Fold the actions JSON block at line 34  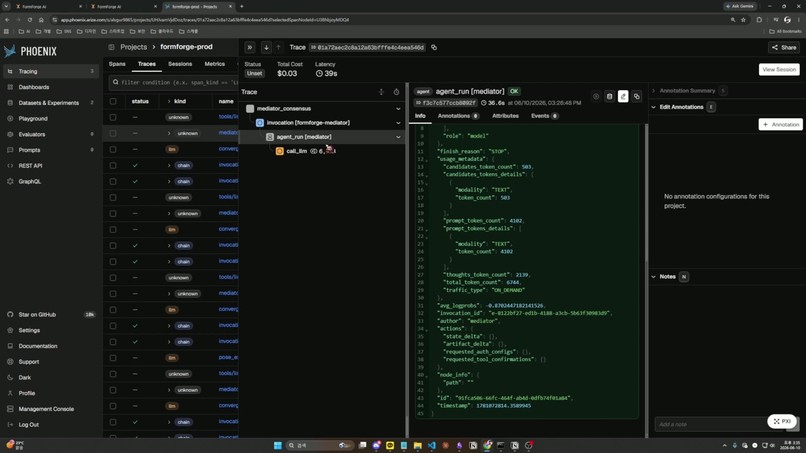[427, 330]
